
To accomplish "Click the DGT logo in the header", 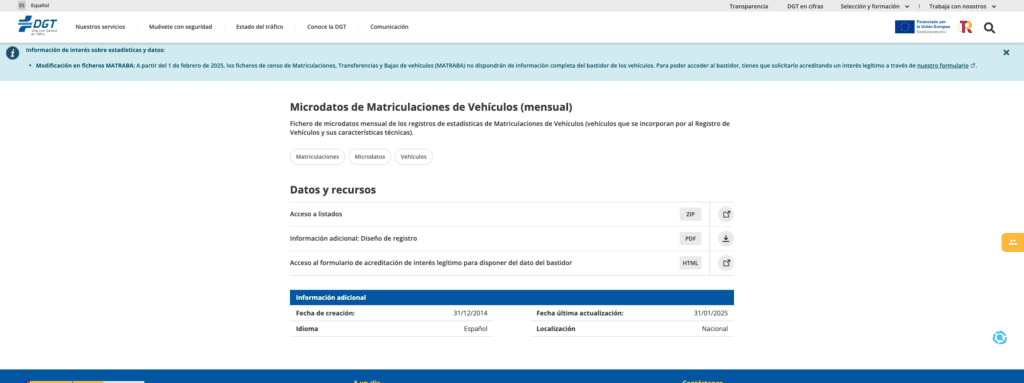I will point(37,26).
